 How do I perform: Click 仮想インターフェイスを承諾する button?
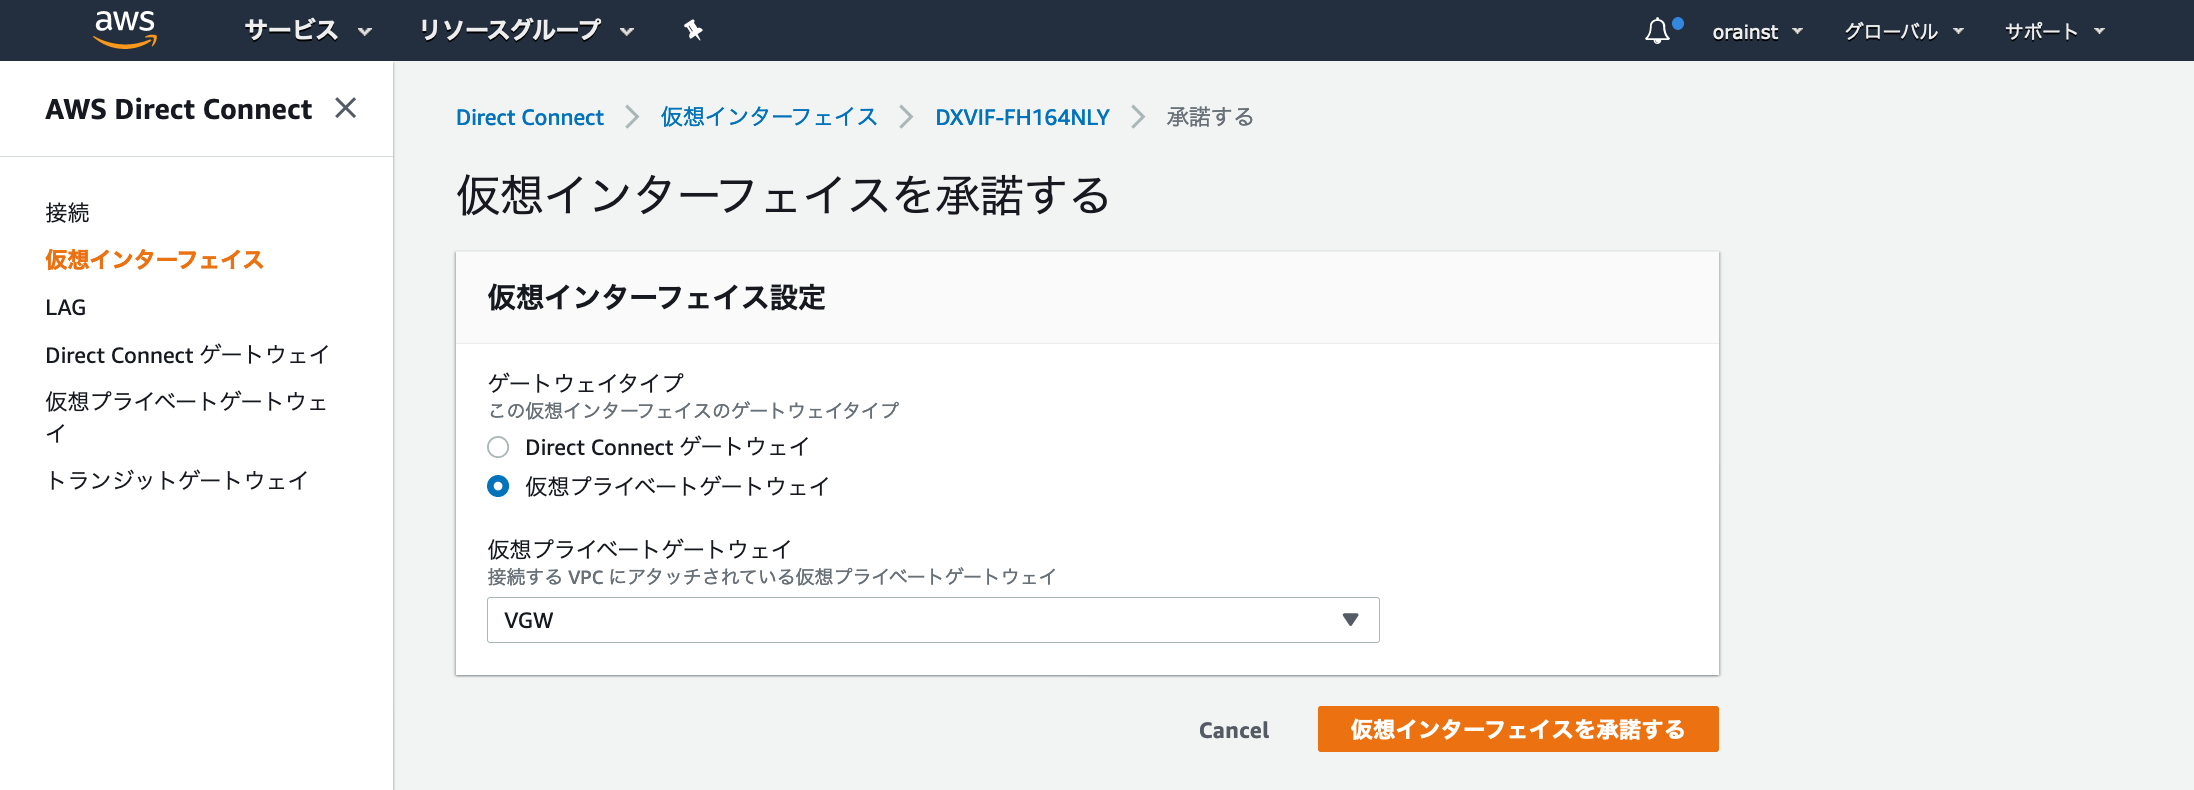point(1518,729)
